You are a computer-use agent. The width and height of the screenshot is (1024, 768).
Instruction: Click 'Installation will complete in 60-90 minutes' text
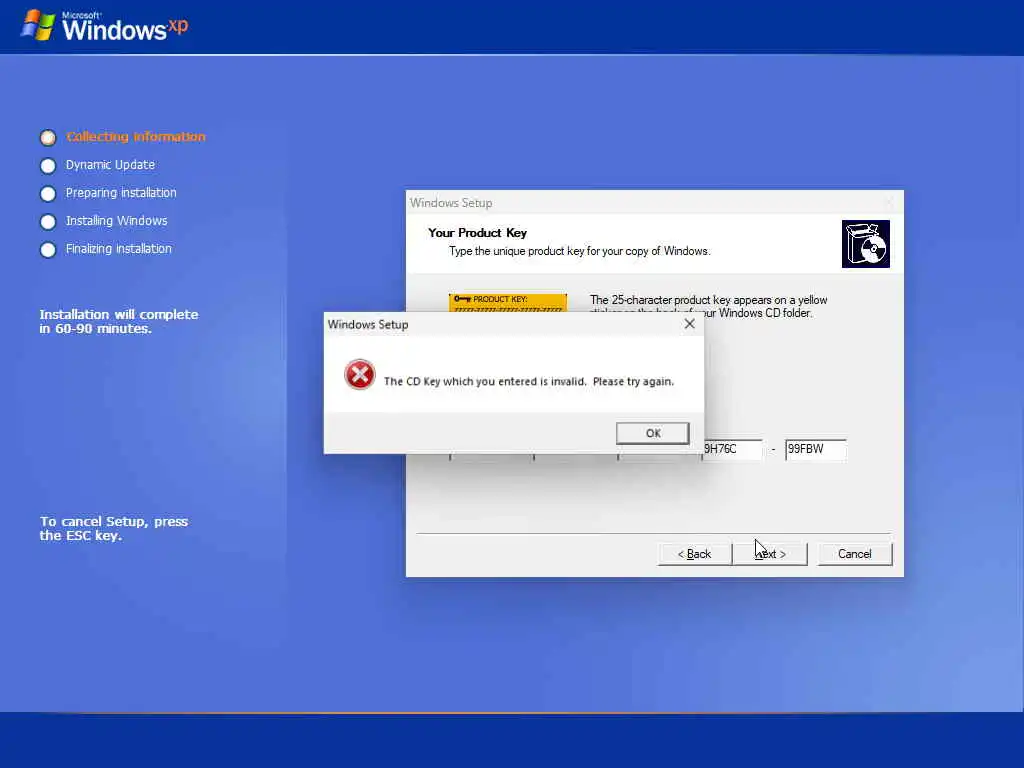click(119, 321)
